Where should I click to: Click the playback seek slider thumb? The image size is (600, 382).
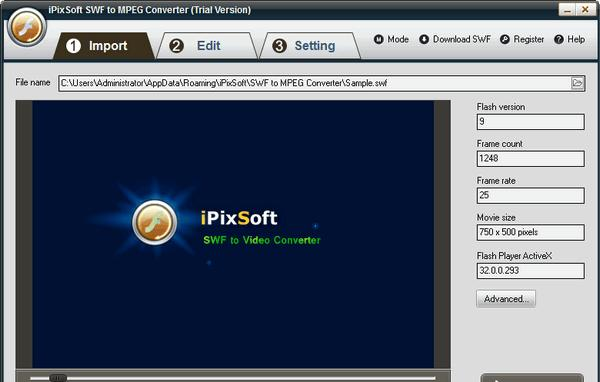tap(58, 378)
